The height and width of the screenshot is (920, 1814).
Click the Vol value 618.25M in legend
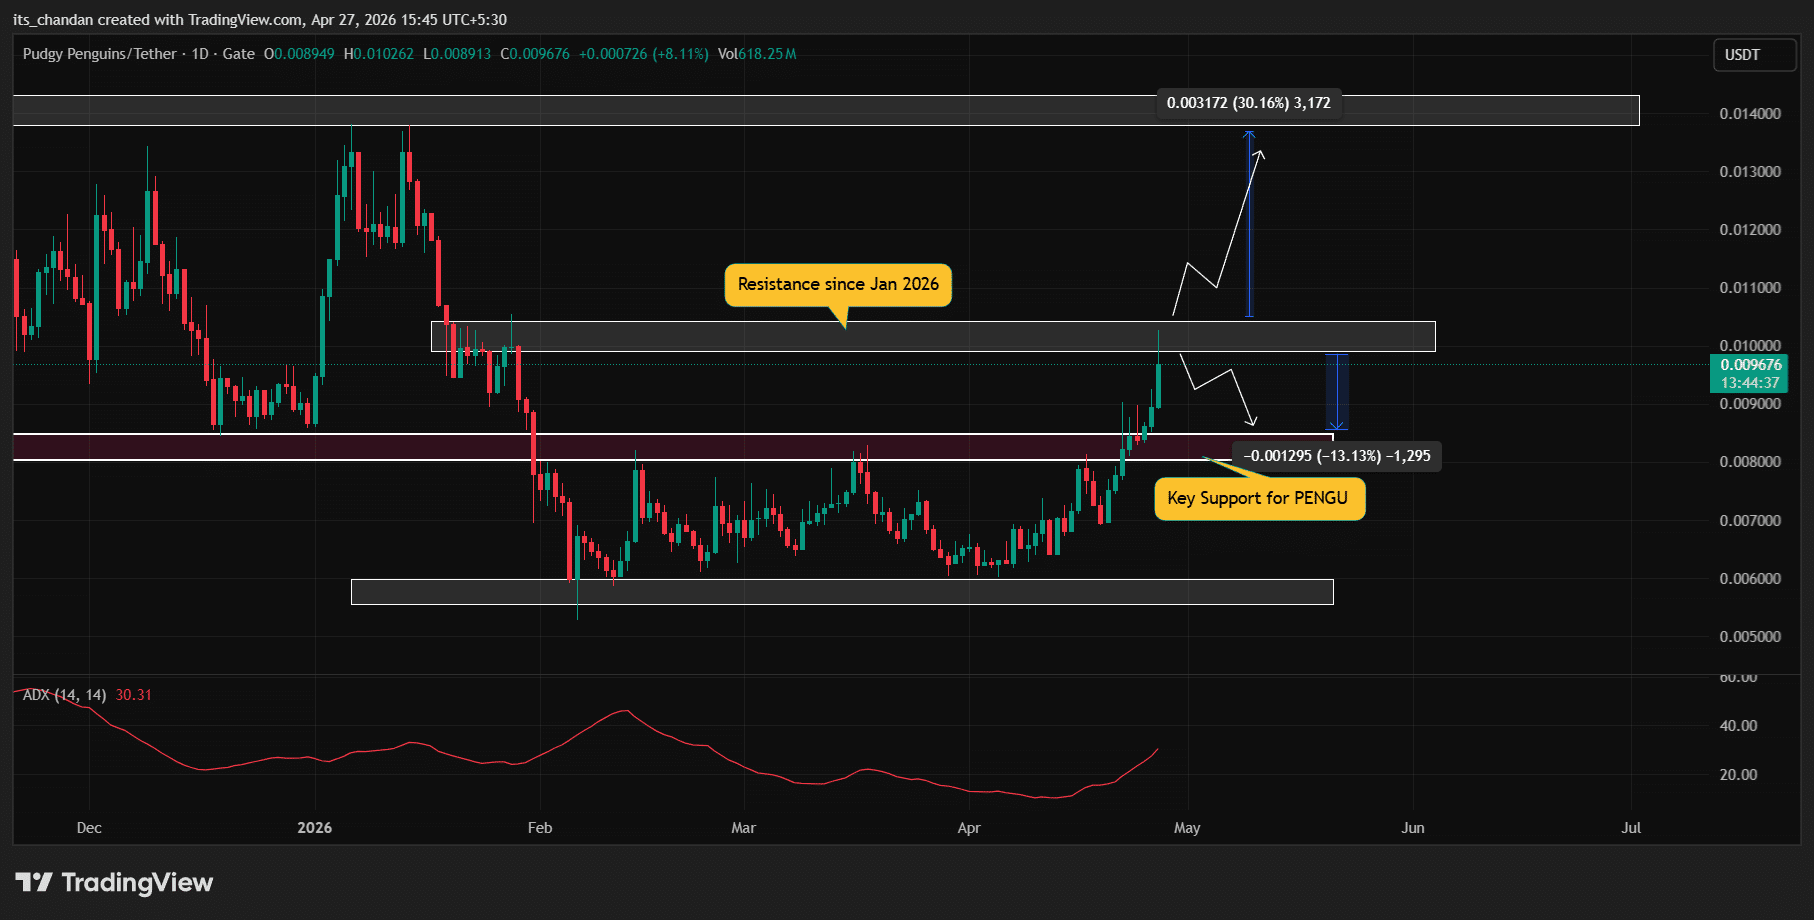(766, 54)
